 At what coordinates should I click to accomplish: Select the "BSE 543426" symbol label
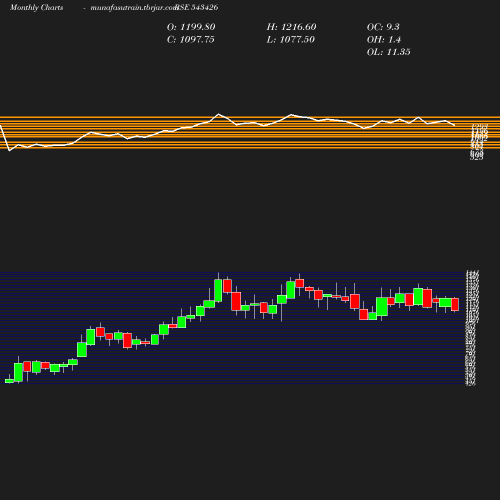[197, 8]
